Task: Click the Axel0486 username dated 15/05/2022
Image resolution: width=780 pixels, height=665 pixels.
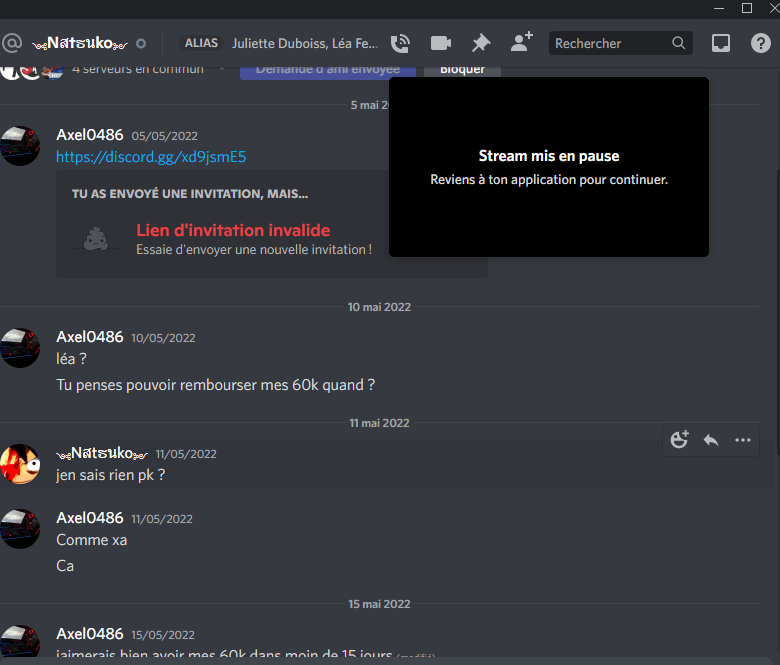Action: click(x=90, y=634)
